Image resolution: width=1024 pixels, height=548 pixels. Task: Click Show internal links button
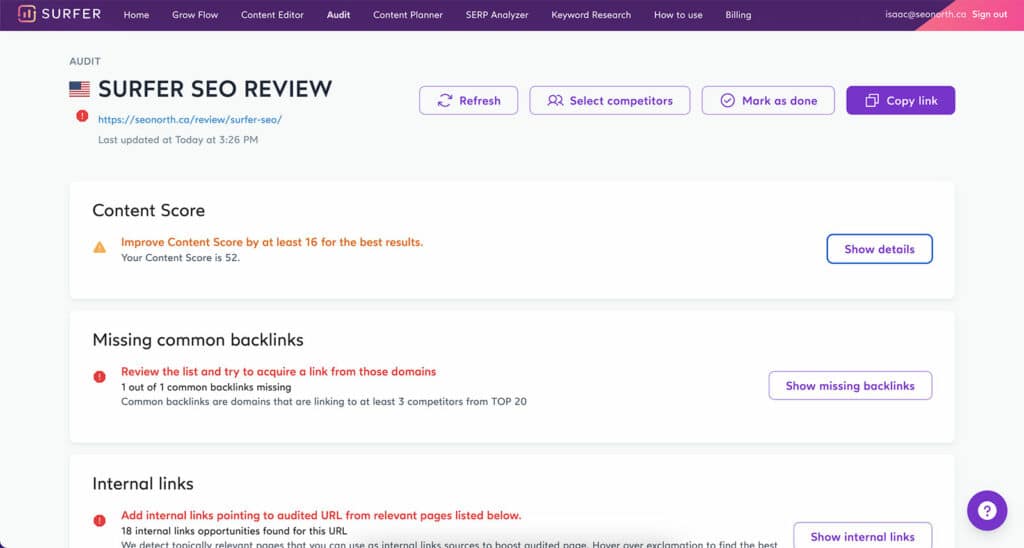point(862,536)
